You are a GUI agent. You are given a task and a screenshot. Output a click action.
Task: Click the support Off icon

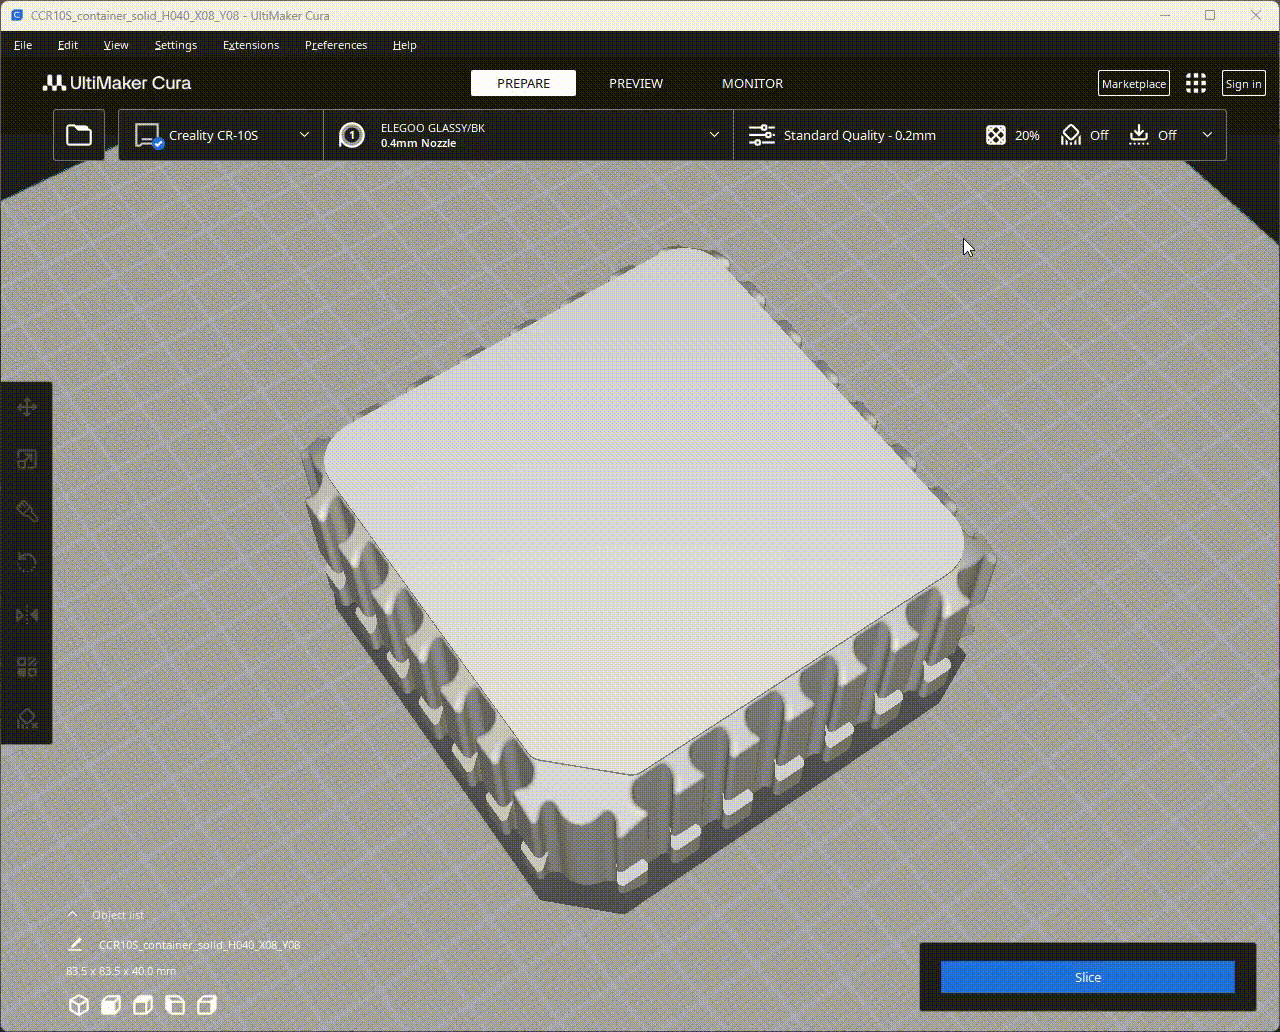[x=1071, y=135]
